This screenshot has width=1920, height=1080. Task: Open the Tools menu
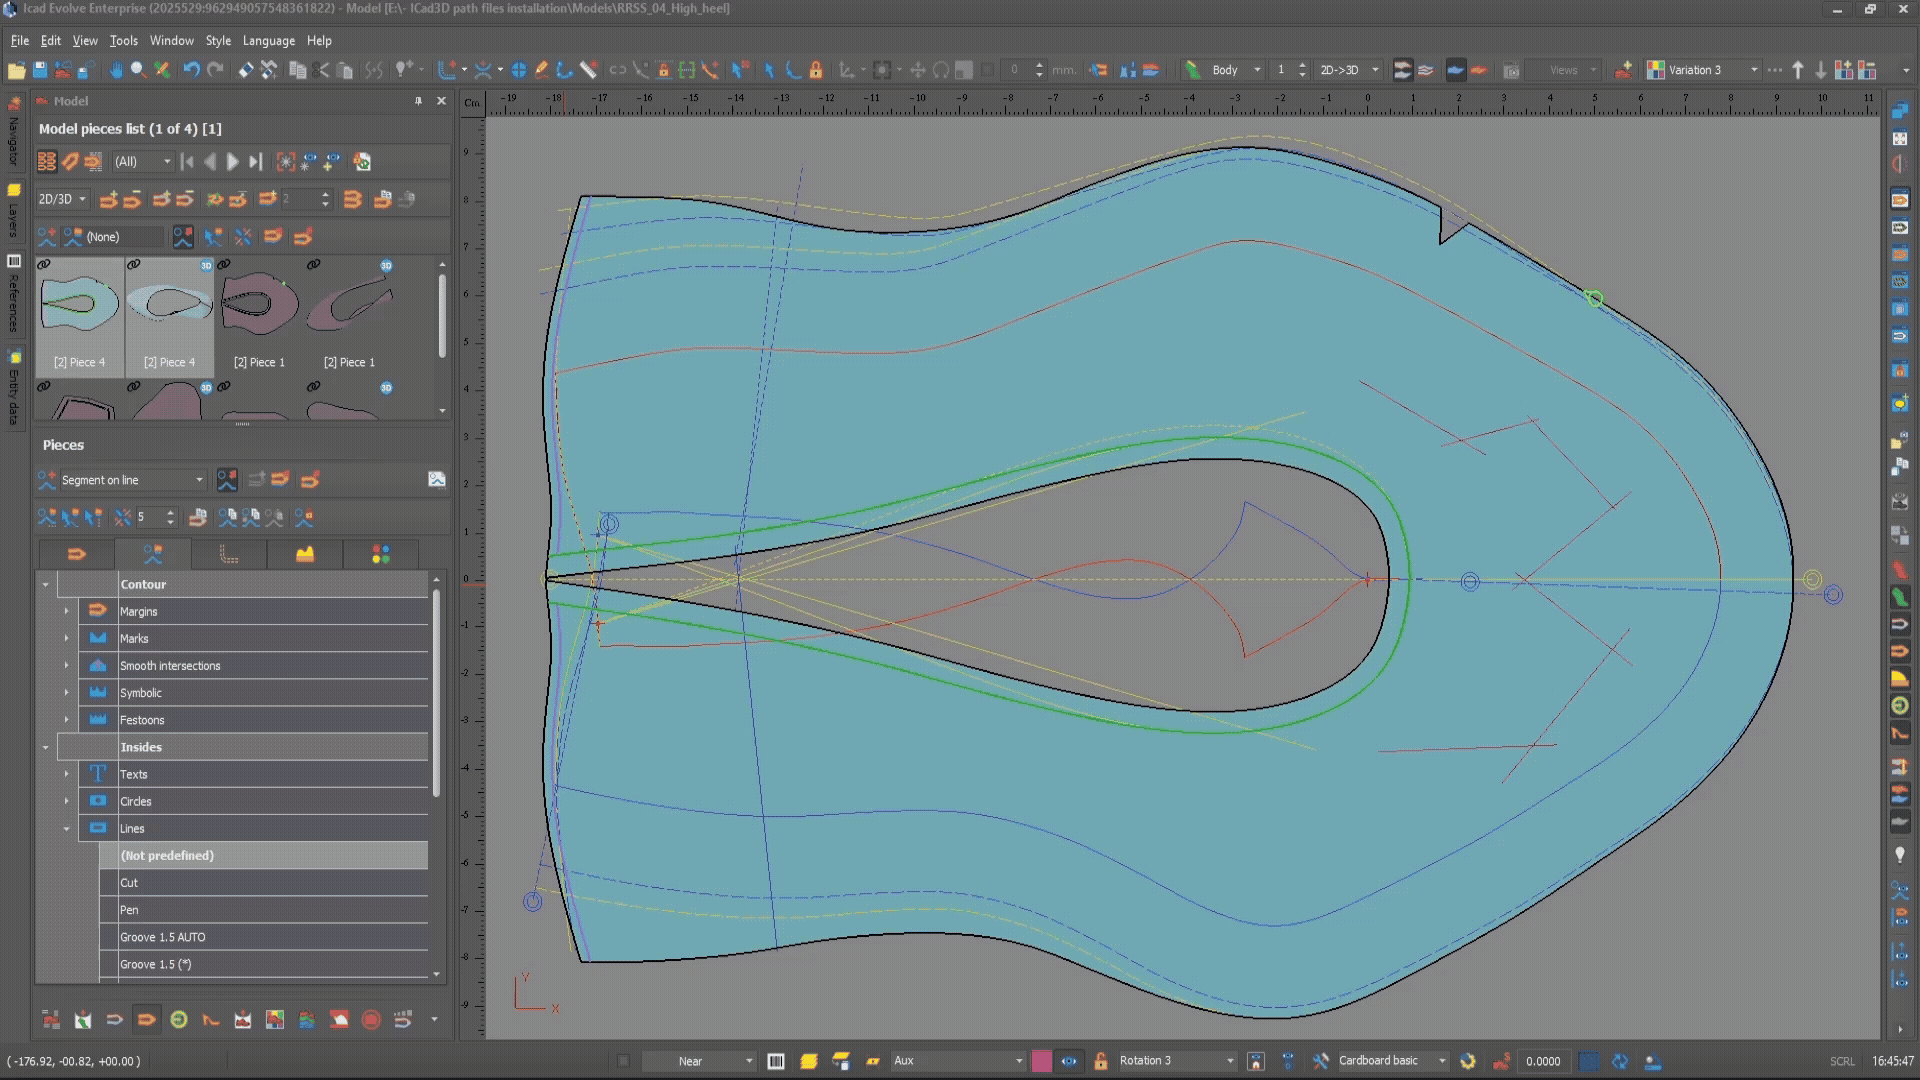123,41
